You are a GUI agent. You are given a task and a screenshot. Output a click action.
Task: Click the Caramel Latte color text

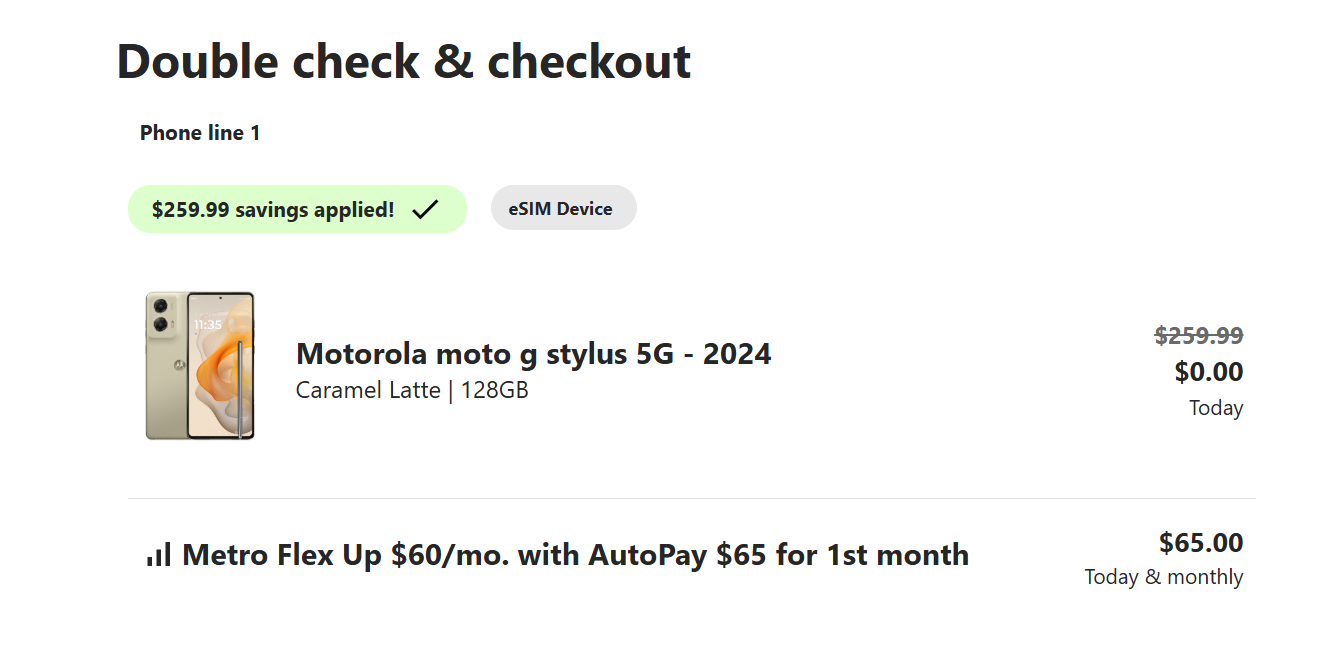(368, 390)
